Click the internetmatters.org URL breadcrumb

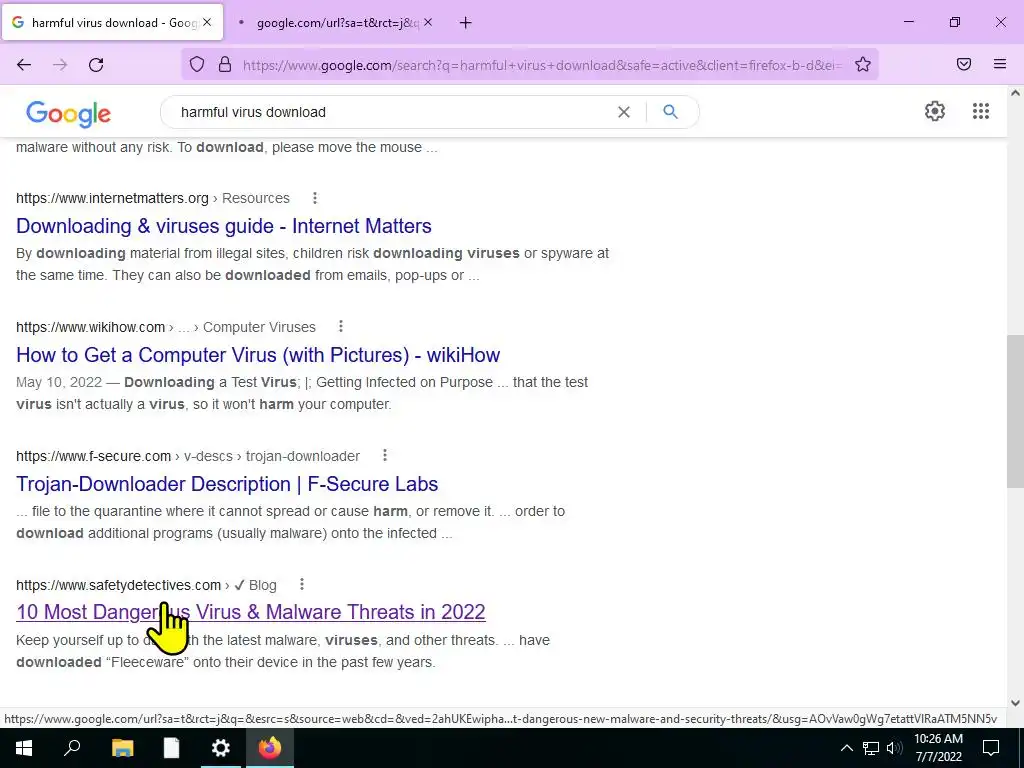[153, 198]
